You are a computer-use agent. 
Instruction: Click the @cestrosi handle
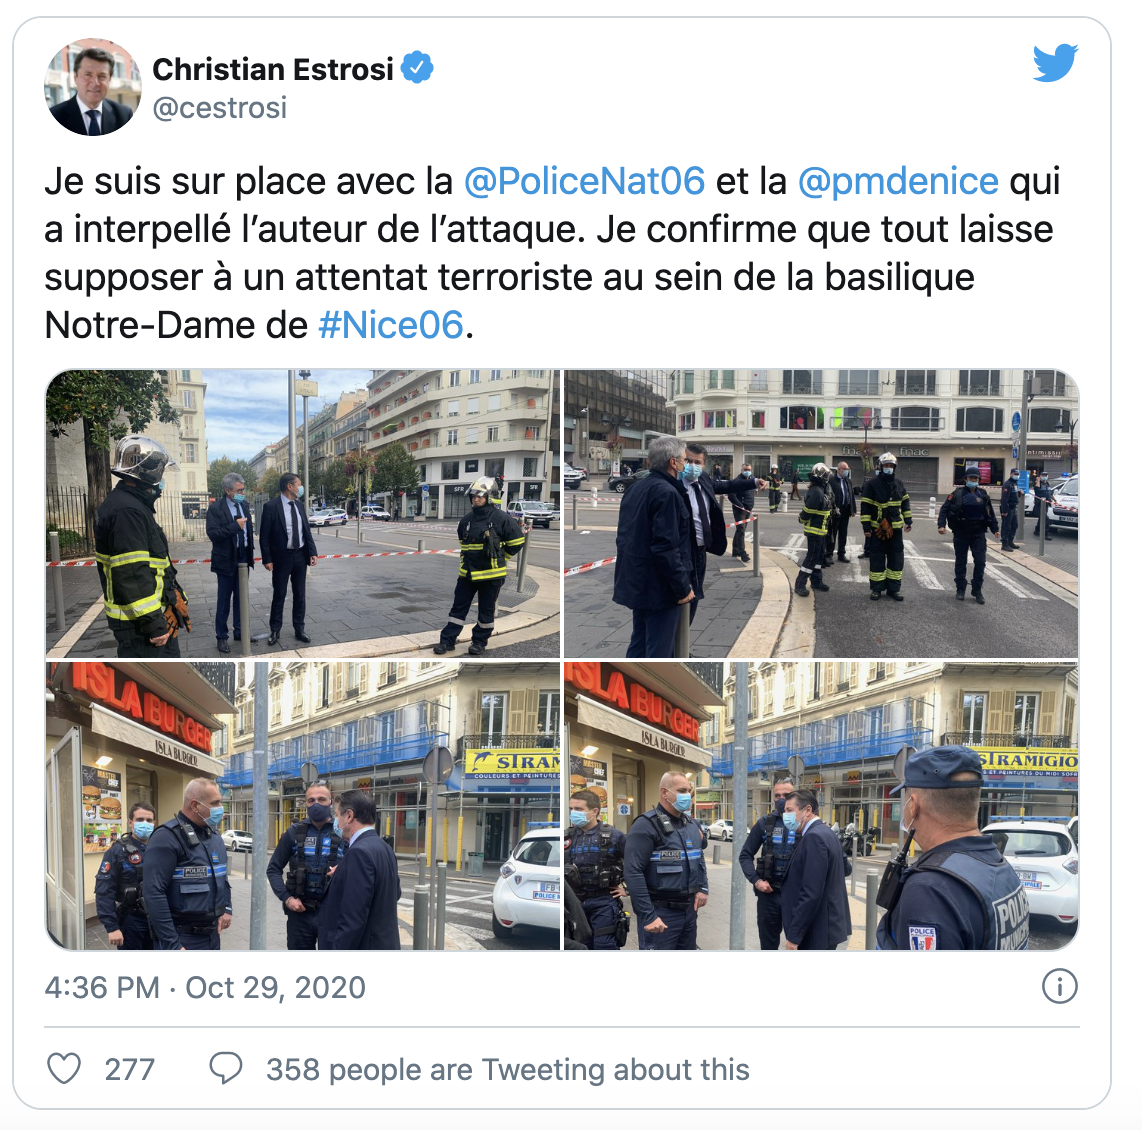[x=219, y=108]
